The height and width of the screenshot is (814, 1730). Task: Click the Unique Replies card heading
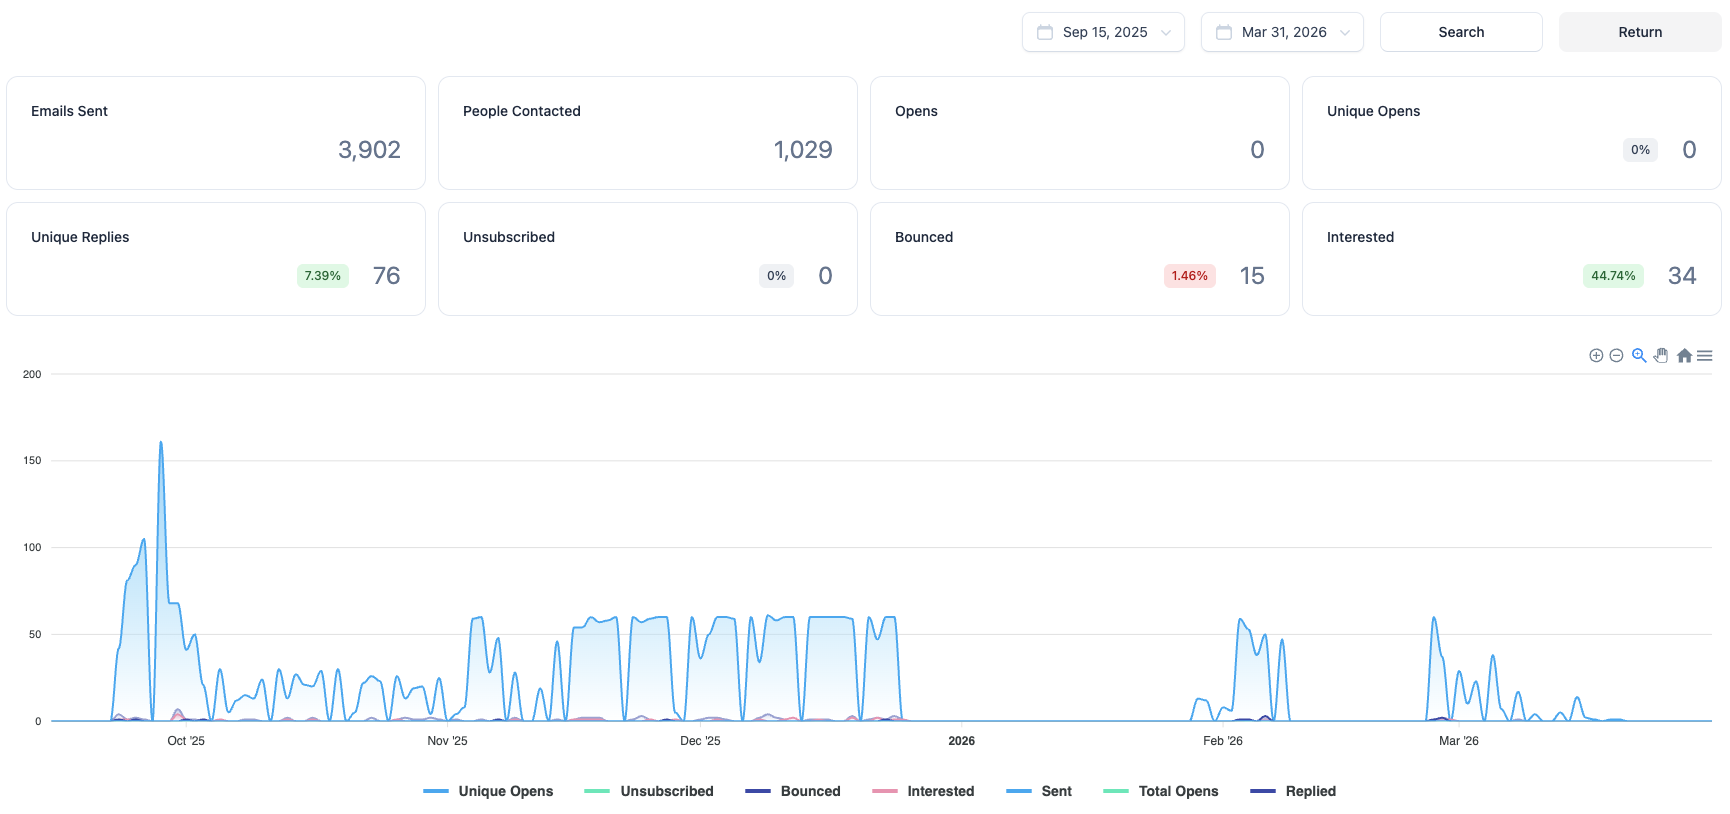[80, 237]
